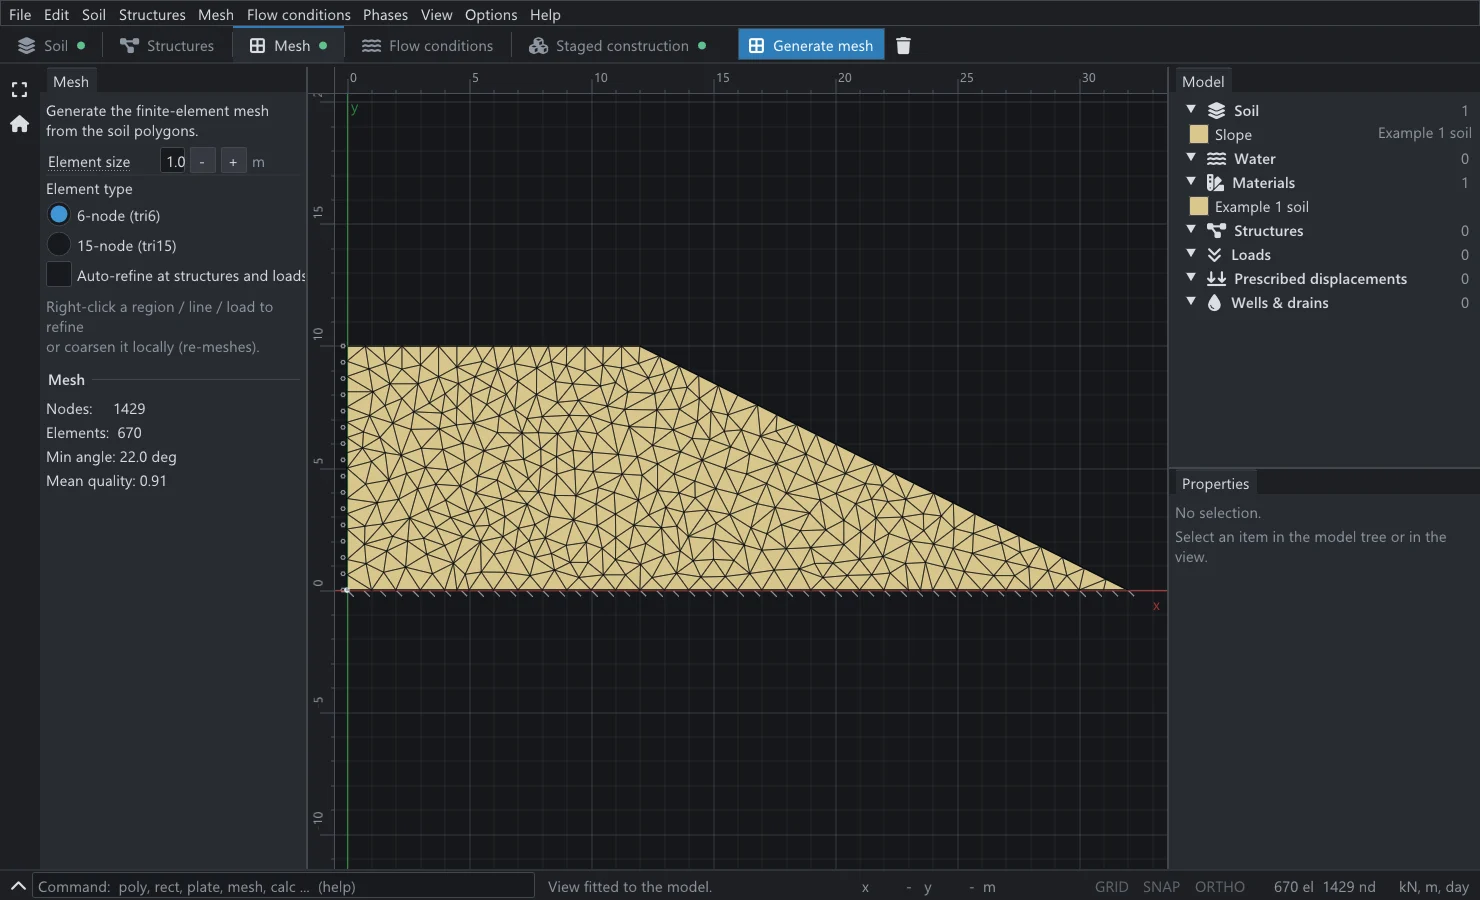The height and width of the screenshot is (900, 1480).
Task: Open the Options menu
Action: (x=491, y=15)
